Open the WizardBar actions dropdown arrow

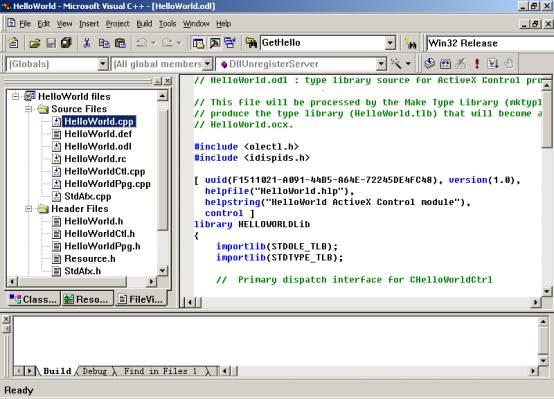click(x=408, y=64)
